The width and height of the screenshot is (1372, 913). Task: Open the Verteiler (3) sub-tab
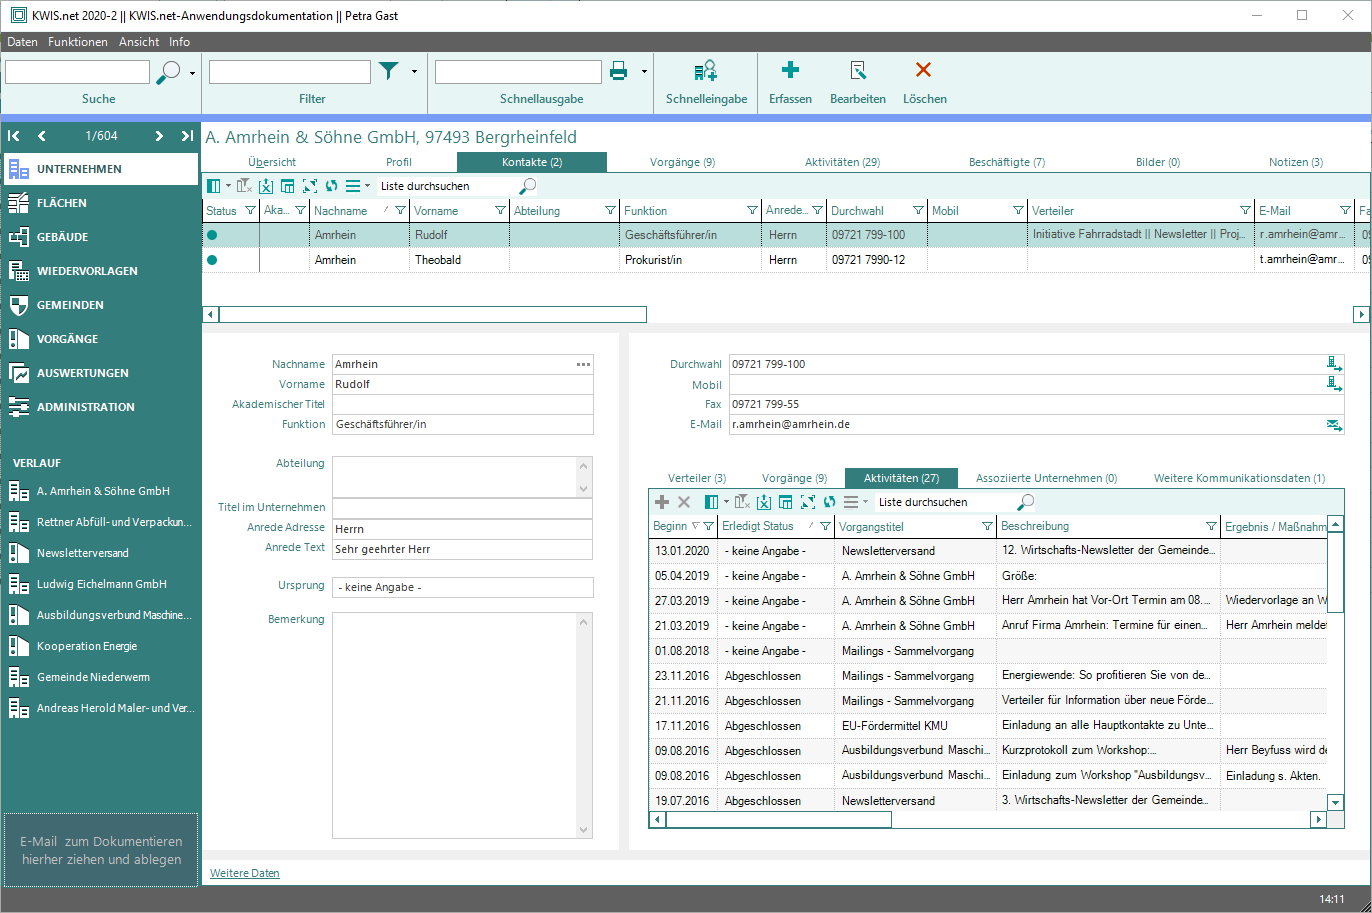point(697,478)
